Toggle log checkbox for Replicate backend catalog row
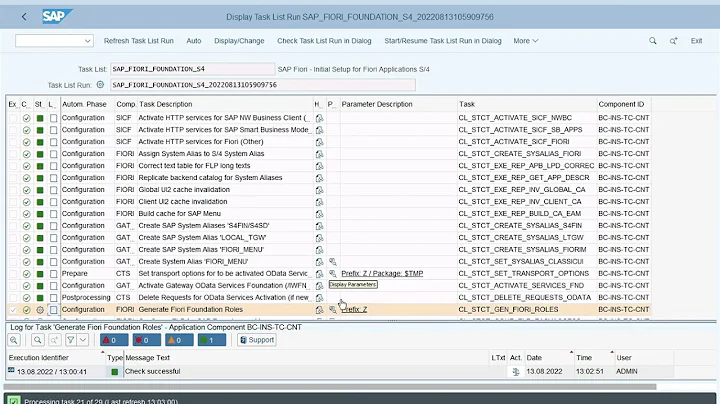 tap(54, 178)
